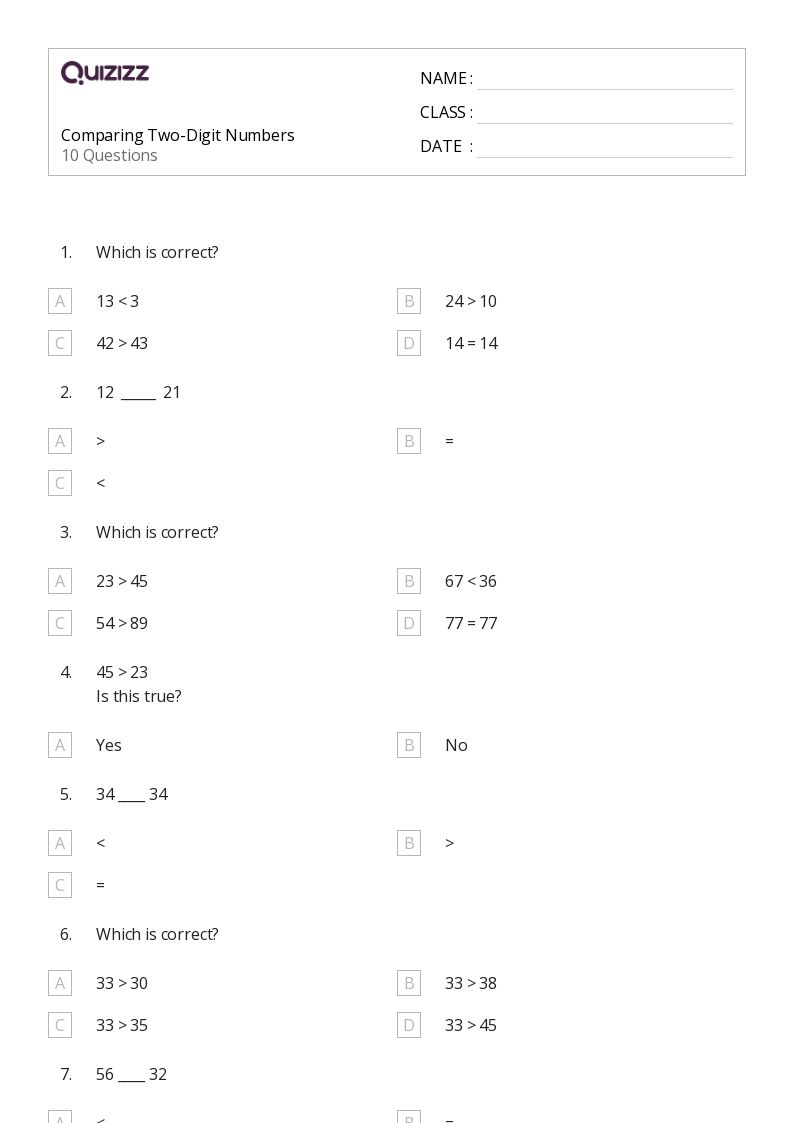Click the Comparing Two-Digit Numbers title
Viewport: 794px width, 1123px height.
point(178,135)
